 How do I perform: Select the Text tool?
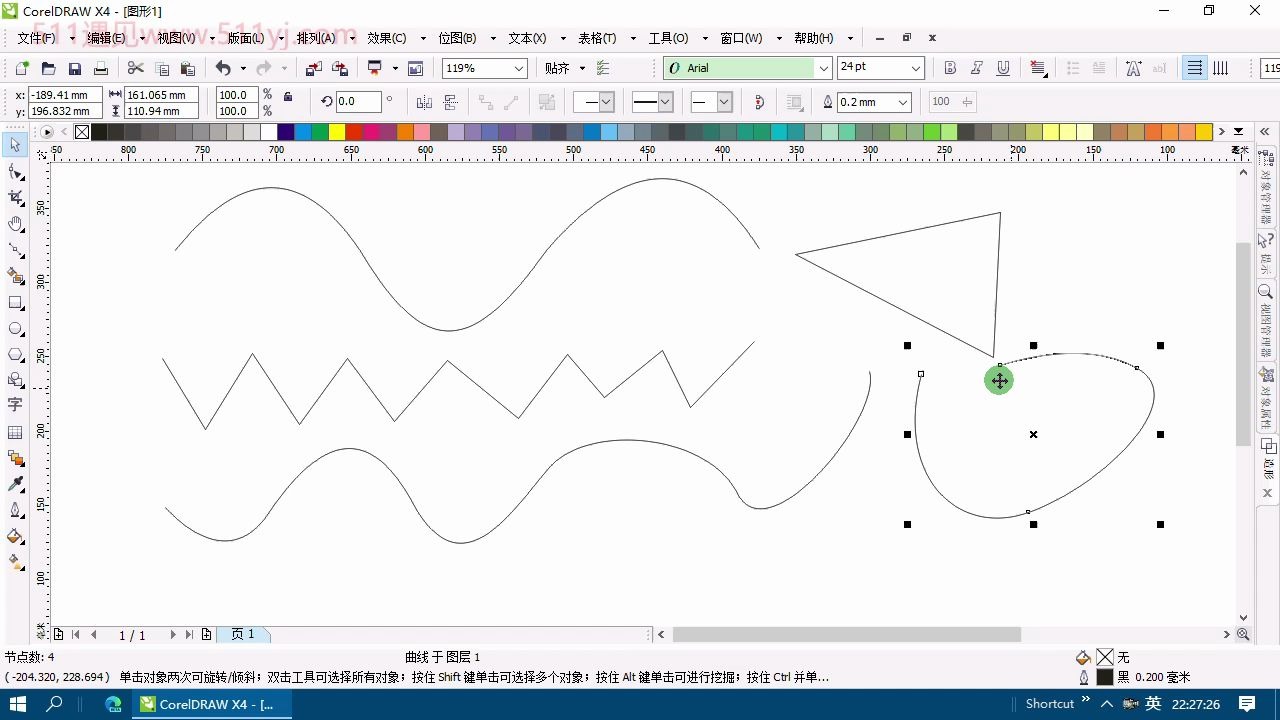coord(15,406)
